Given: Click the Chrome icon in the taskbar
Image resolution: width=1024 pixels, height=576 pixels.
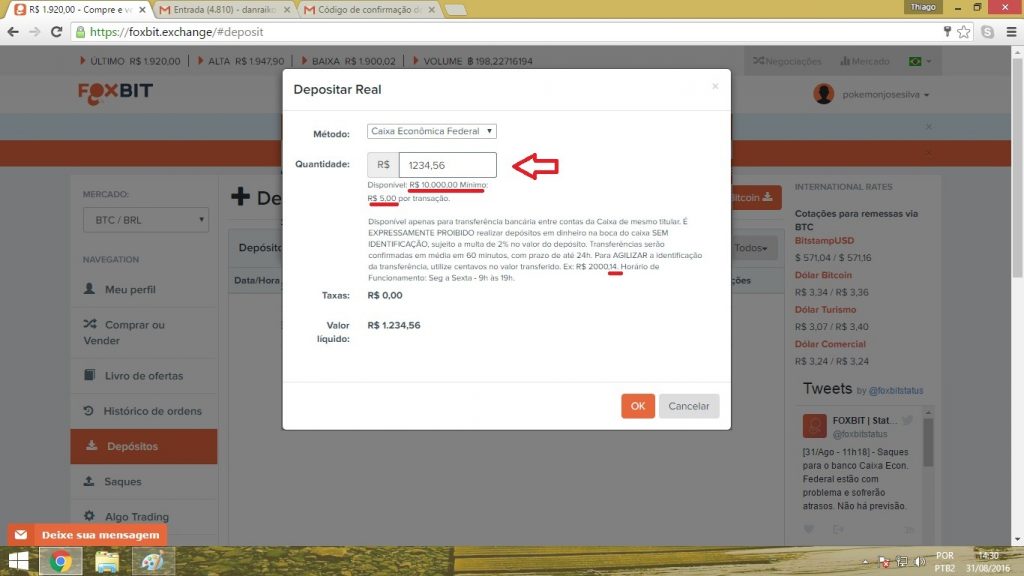Looking at the screenshot, I should coord(60,561).
